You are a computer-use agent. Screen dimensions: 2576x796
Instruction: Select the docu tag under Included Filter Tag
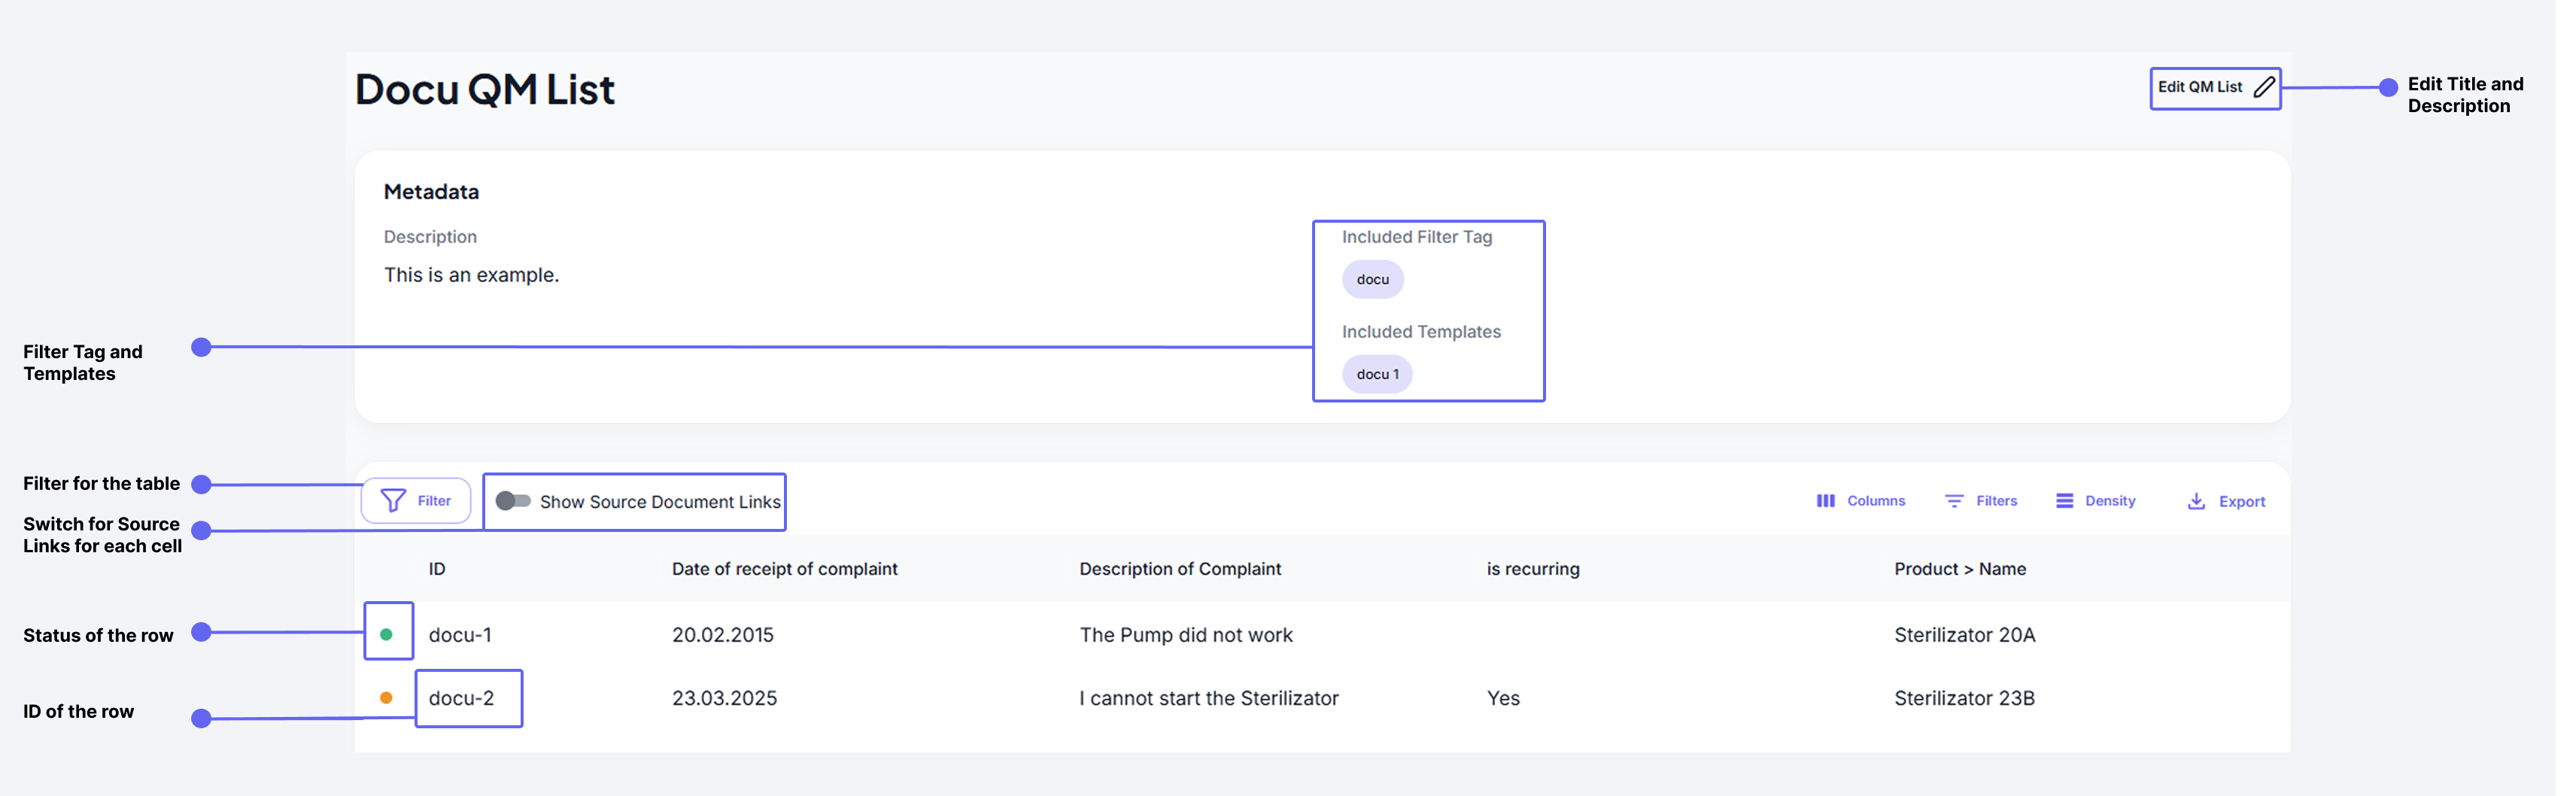[1372, 279]
